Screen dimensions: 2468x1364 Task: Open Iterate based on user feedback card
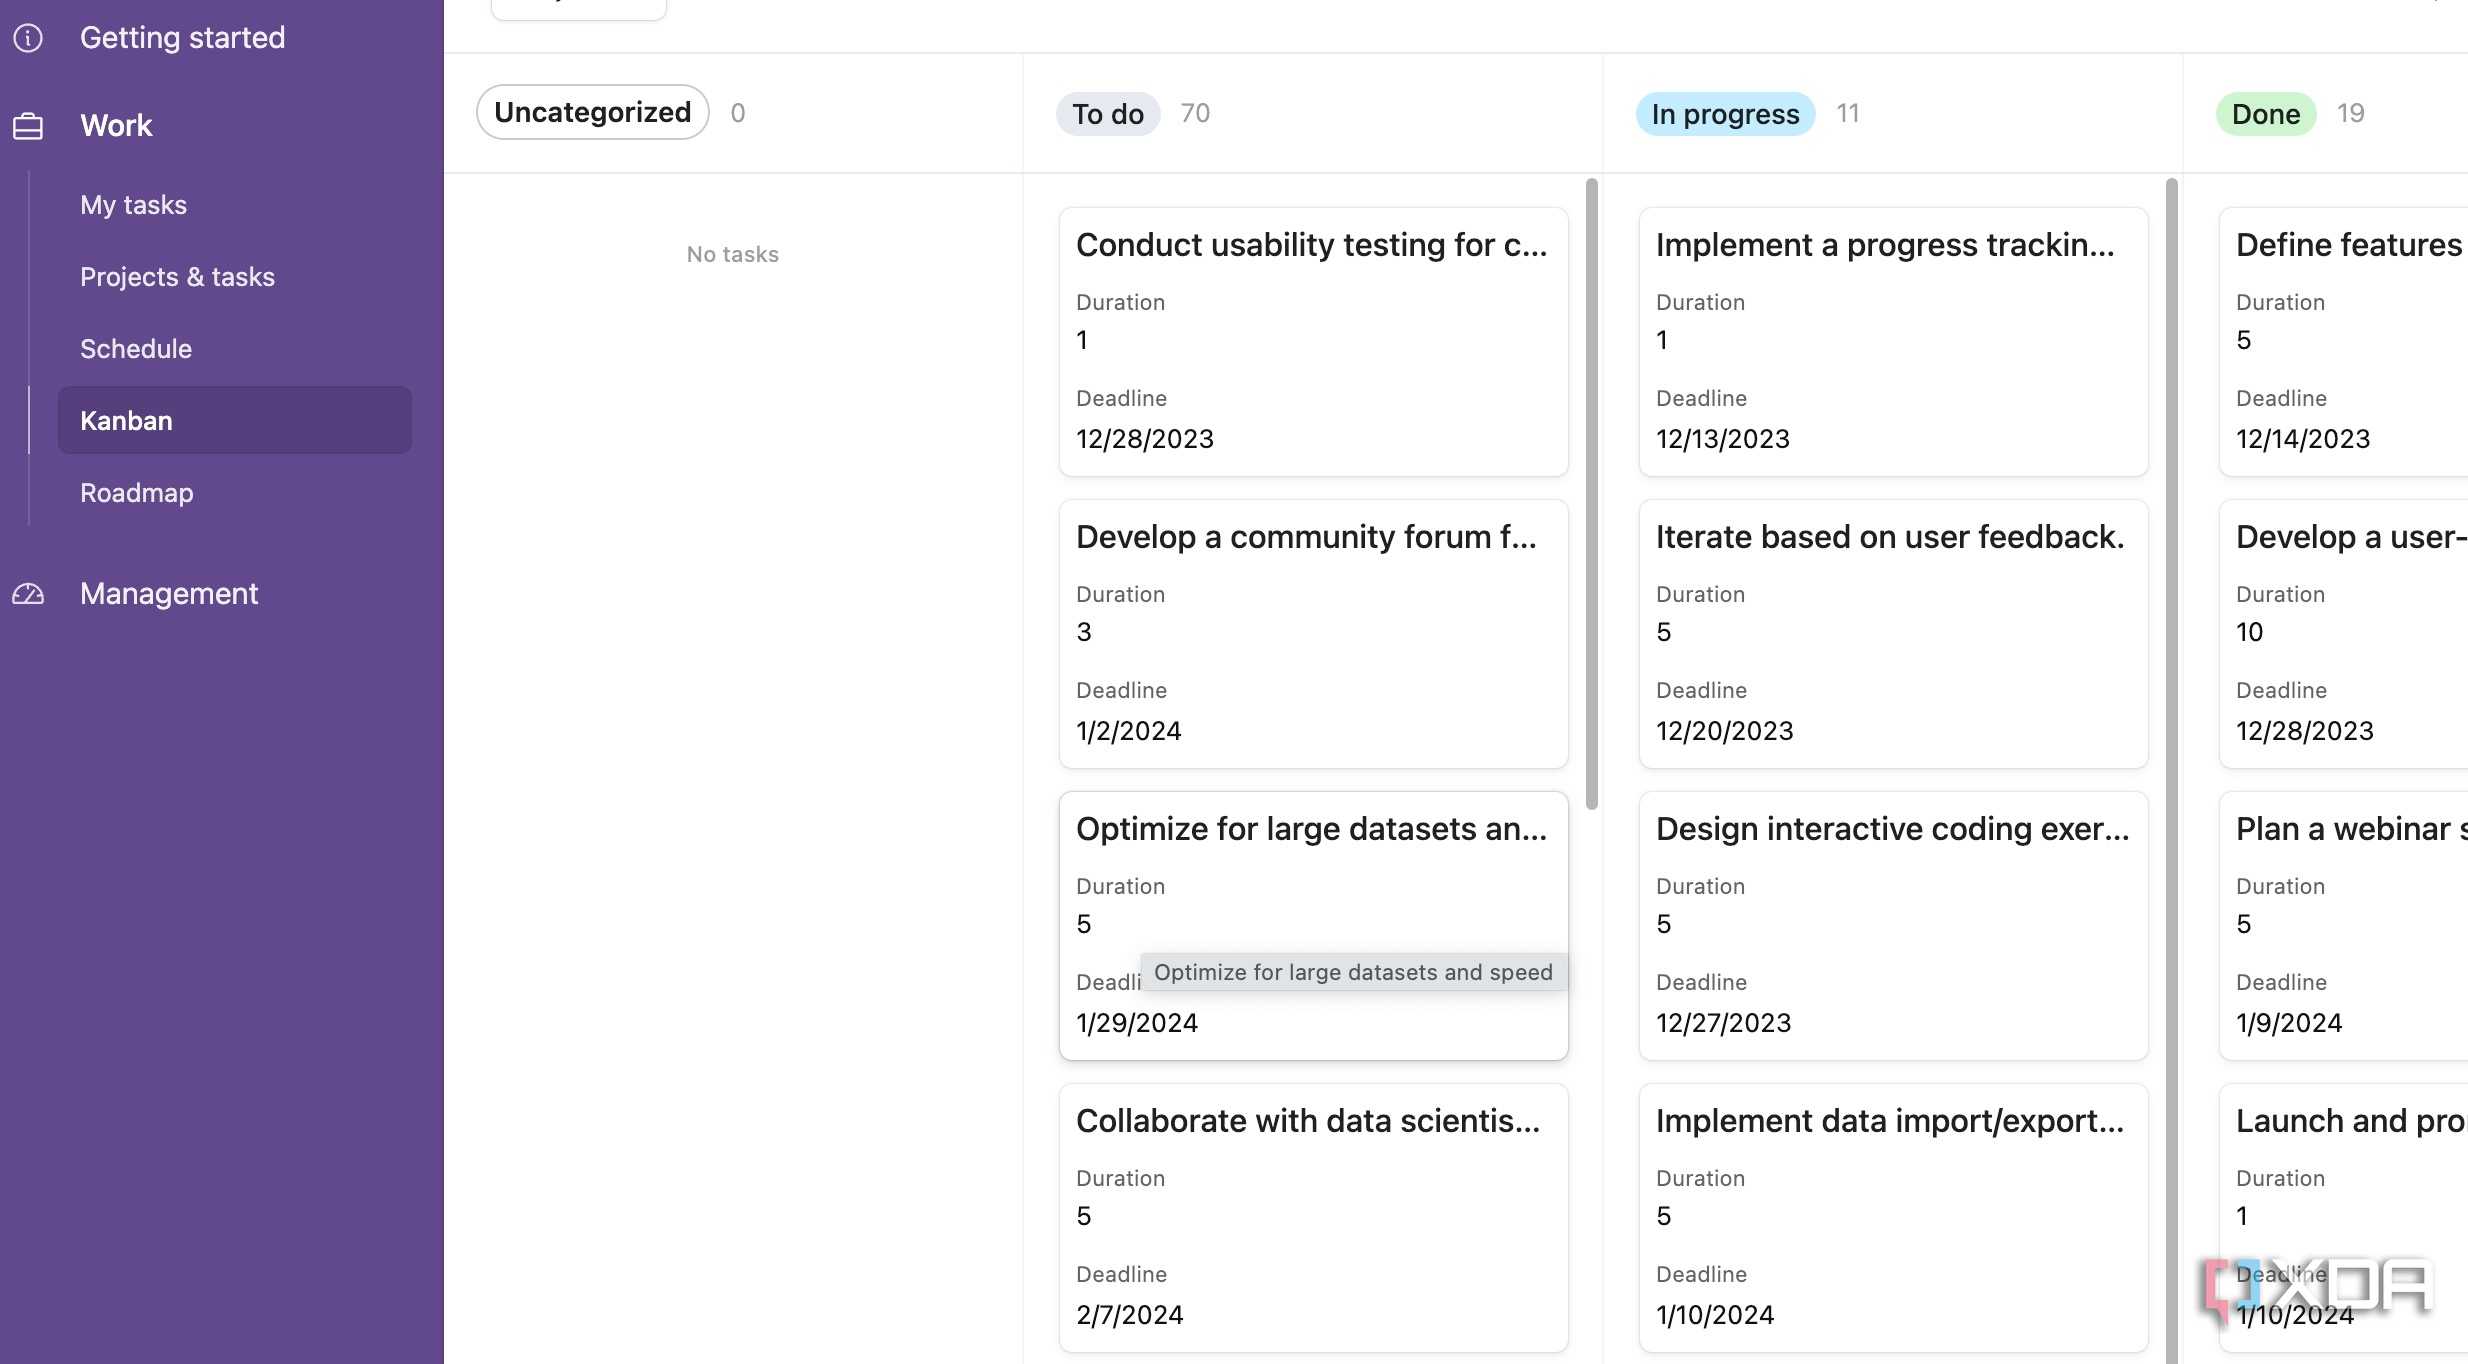(x=1893, y=634)
